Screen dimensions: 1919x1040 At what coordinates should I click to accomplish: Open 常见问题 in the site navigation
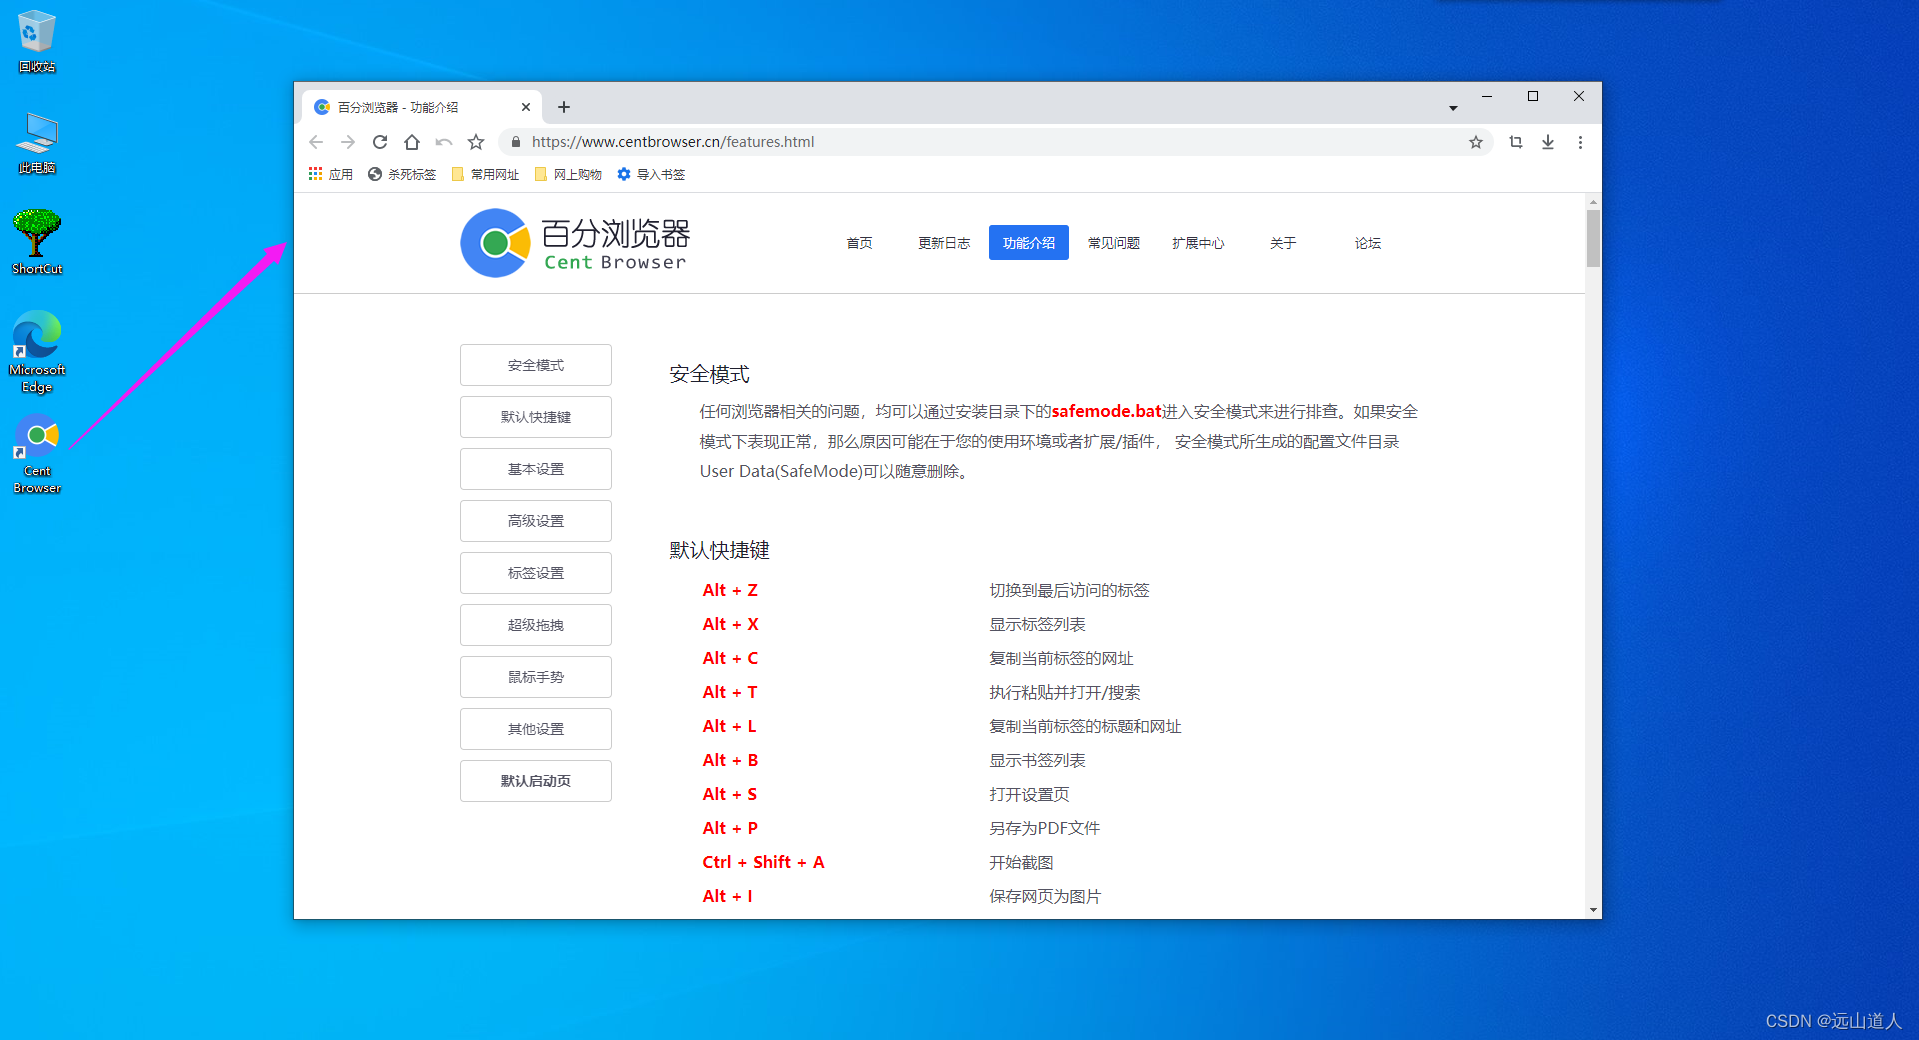point(1114,243)
